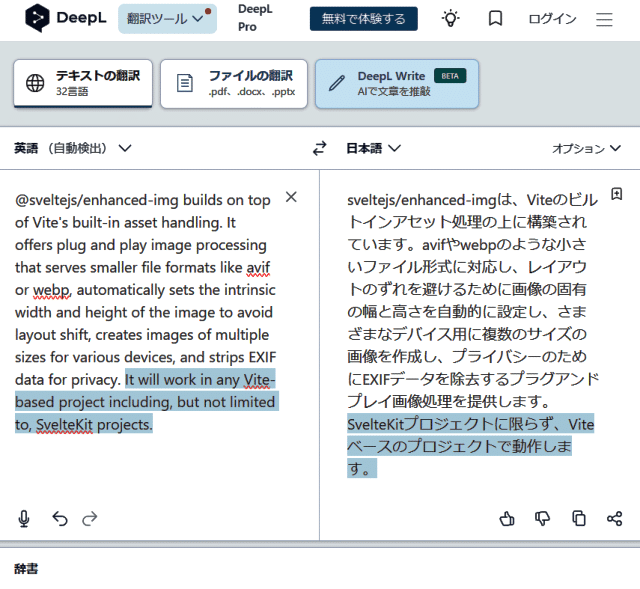
Task: Click the underlined word SvelteKit
Action: click(64, 425)
